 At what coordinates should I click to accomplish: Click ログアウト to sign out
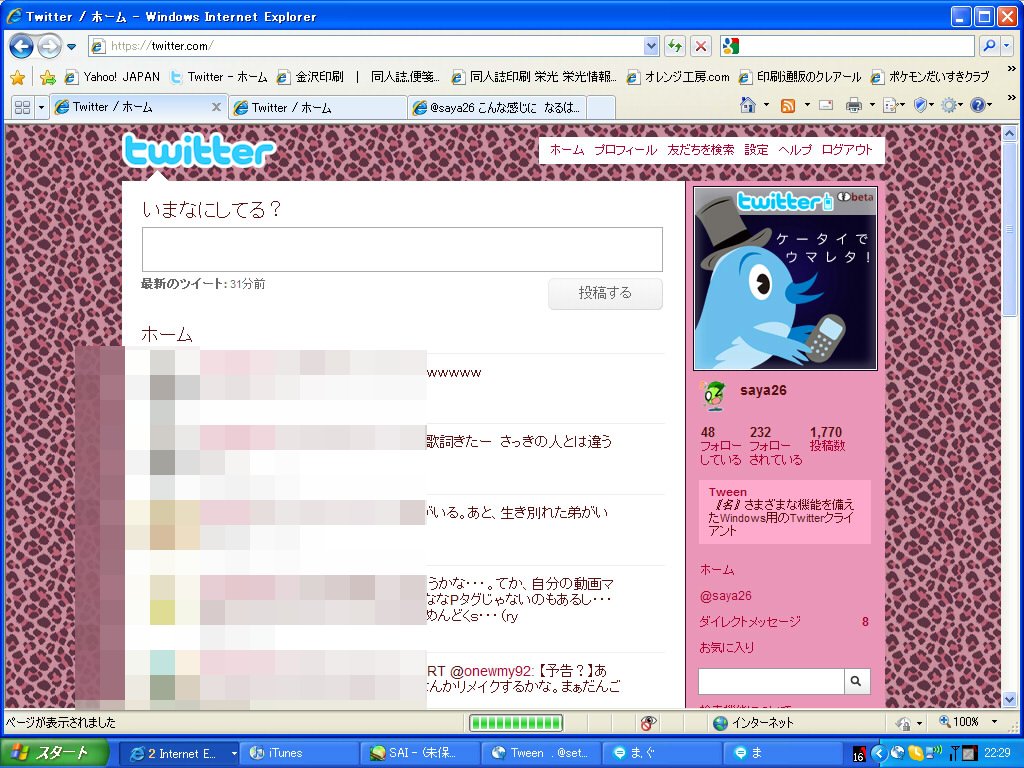point(847,150)
